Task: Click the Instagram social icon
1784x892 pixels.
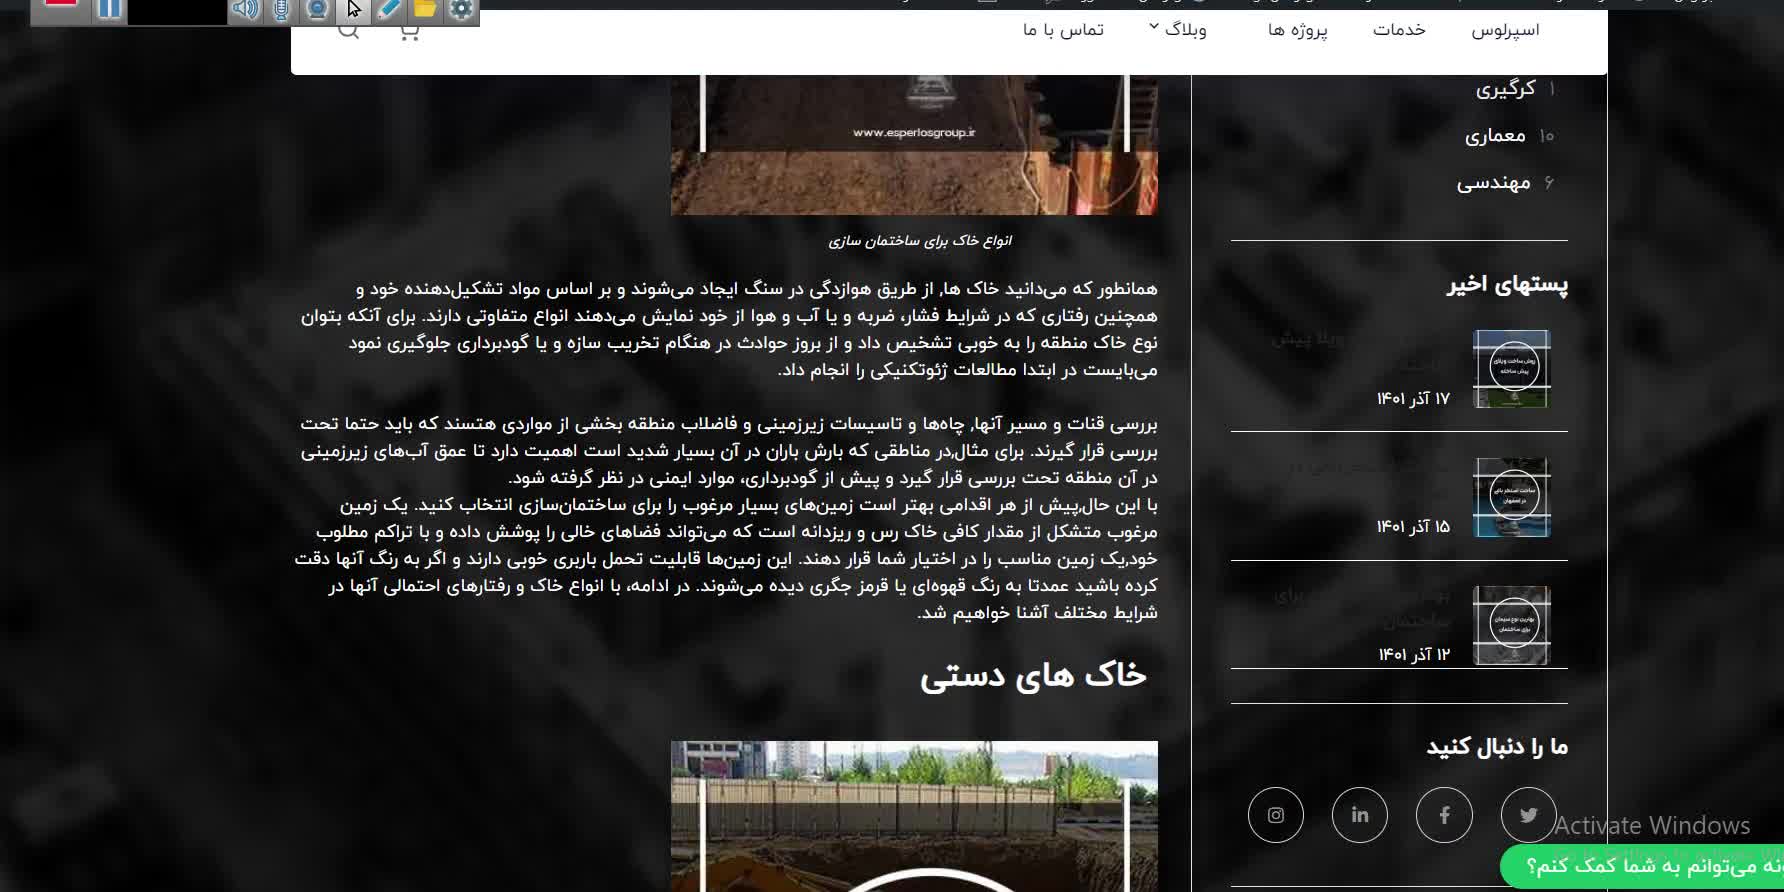Action: coord(1275,815)
